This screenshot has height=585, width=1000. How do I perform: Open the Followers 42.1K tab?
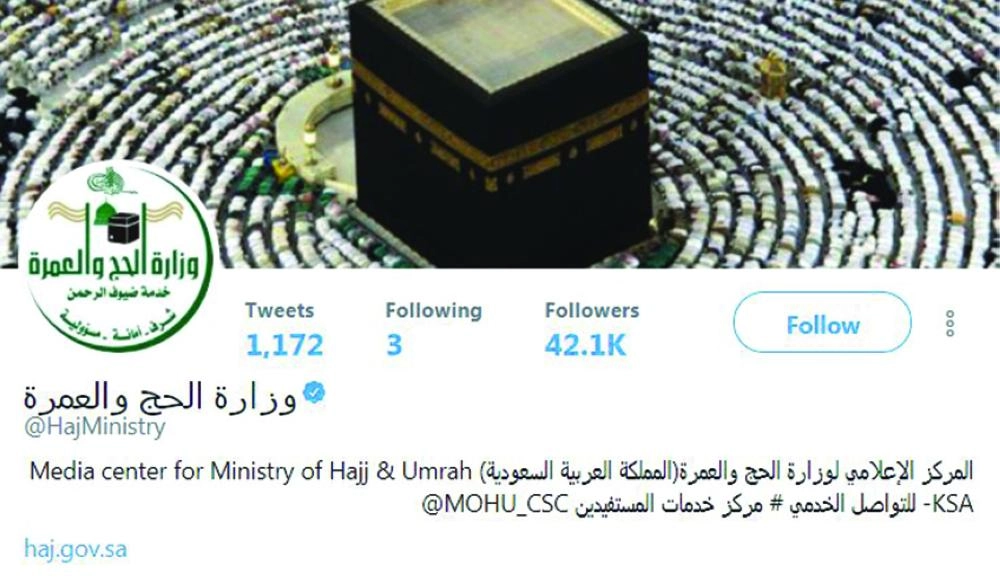pos(591,328)
